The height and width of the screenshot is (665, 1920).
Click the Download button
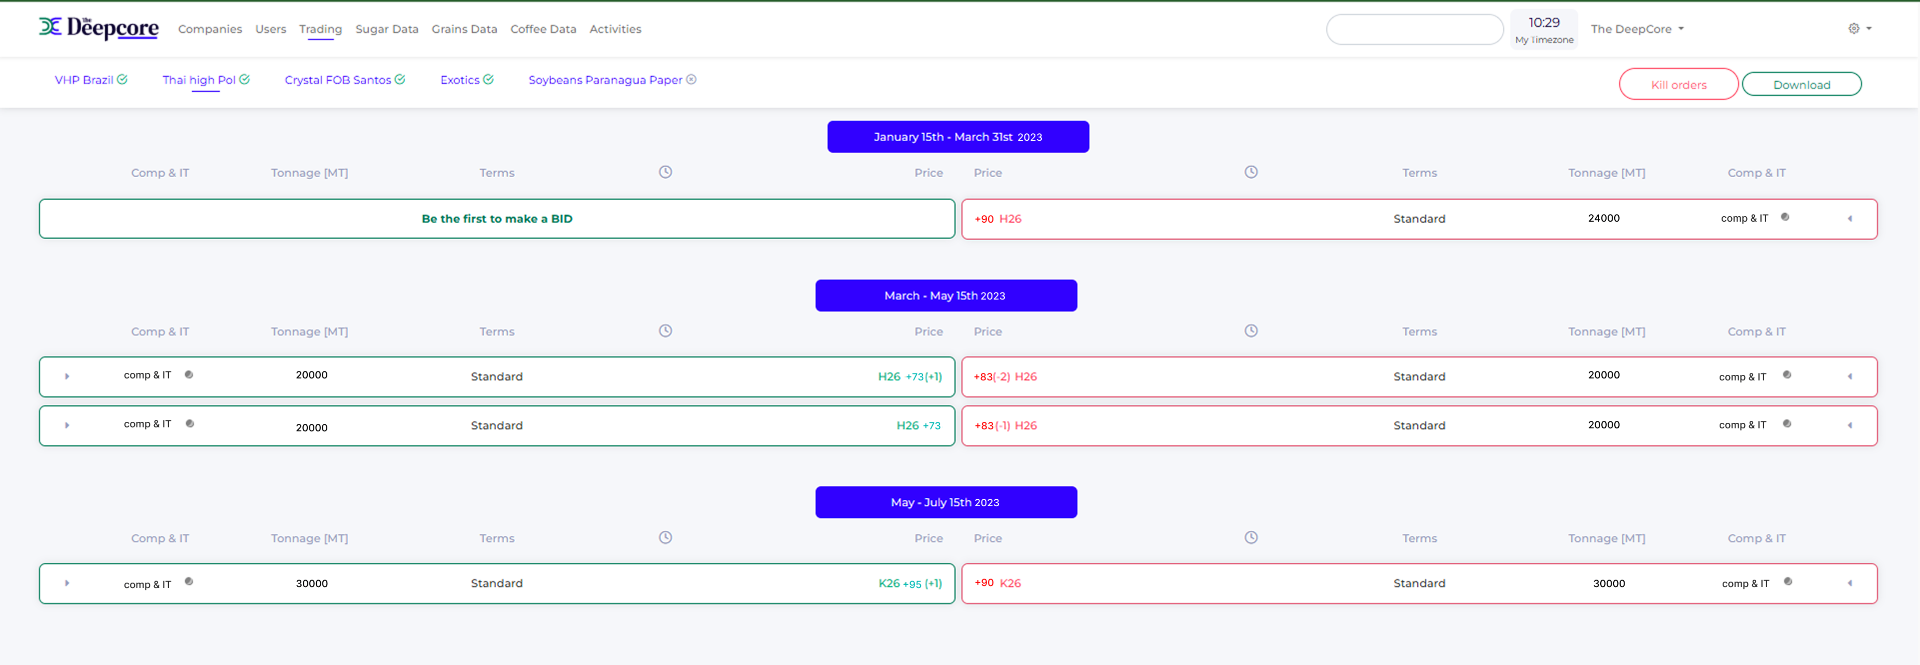pos(1801,84)
